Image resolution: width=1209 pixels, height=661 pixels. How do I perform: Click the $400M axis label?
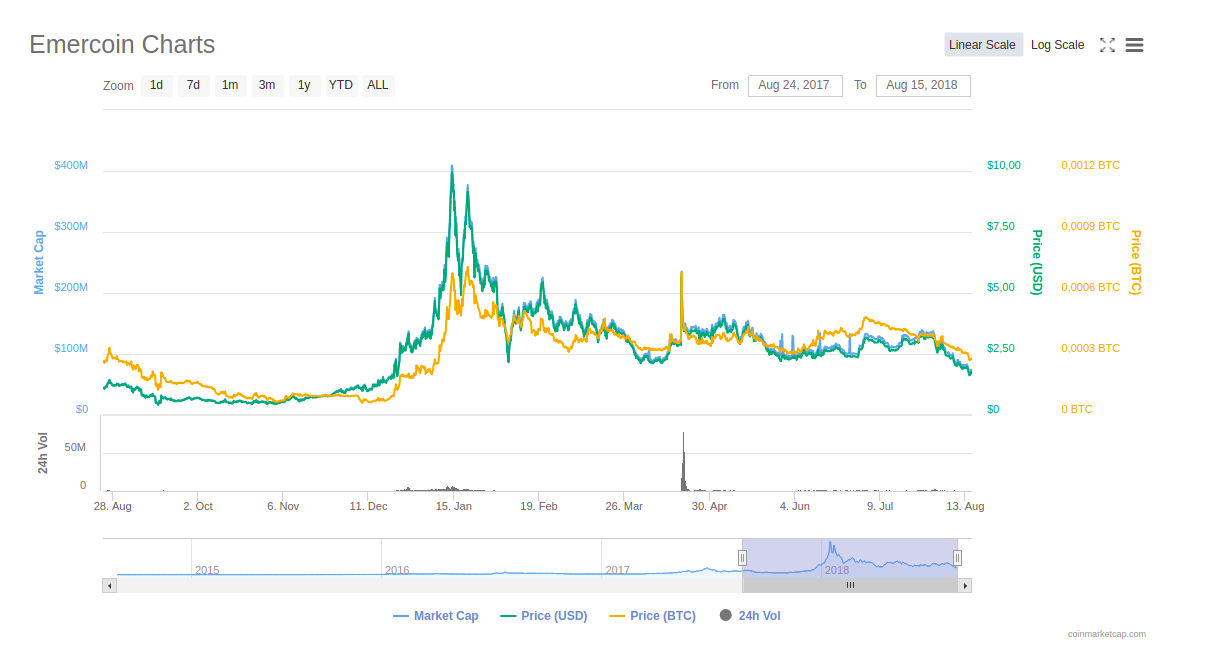click(x=71, y=165)
